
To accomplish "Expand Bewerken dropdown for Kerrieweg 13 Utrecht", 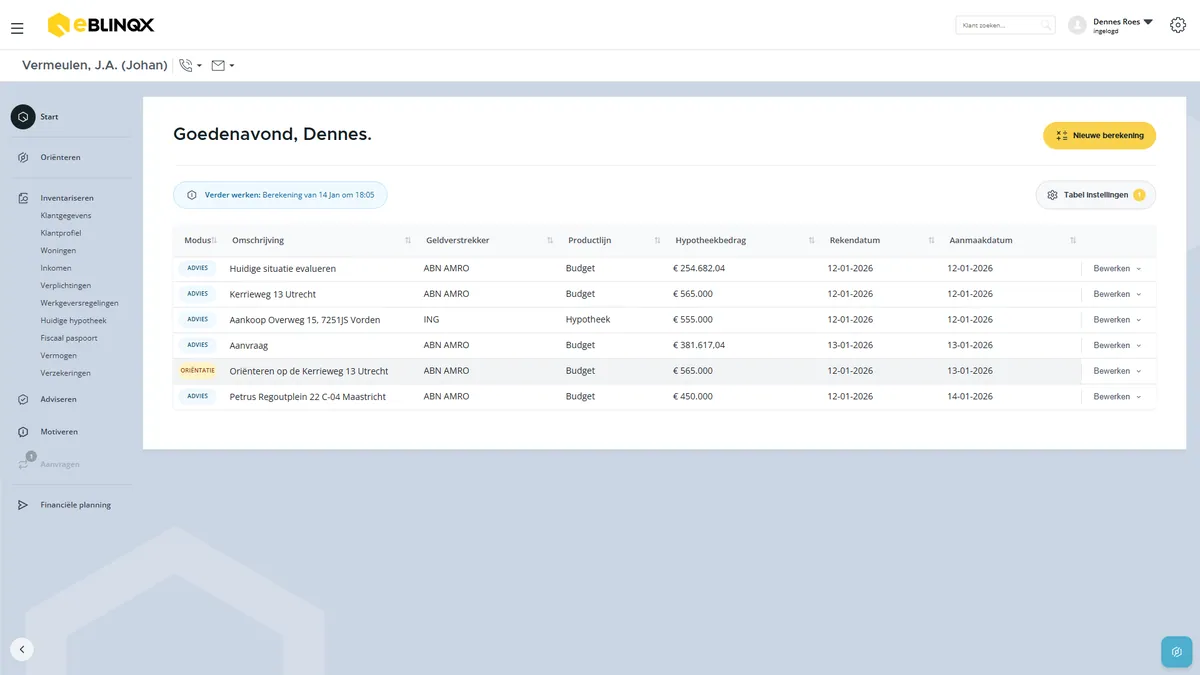I will 1139,294.
